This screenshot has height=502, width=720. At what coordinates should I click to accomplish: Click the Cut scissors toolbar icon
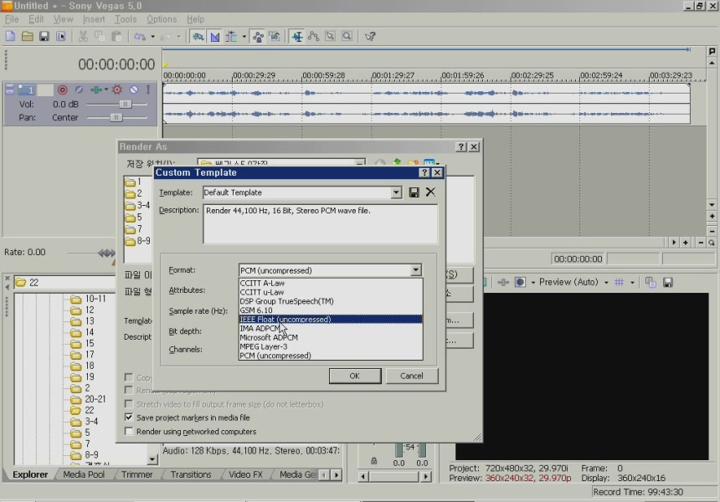click(x=83, y=36)
